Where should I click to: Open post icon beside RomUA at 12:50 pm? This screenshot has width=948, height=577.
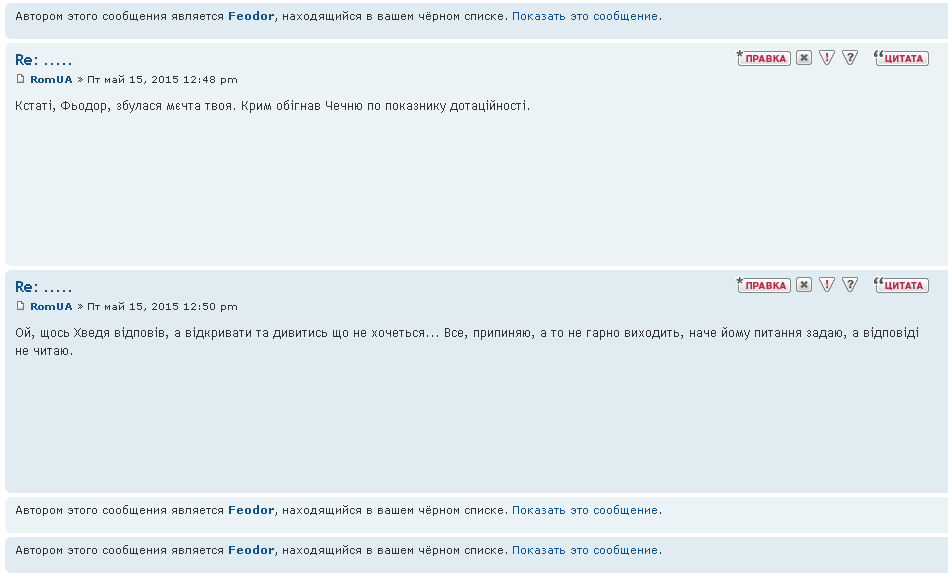pyautogui.click(x=21, y=306)
